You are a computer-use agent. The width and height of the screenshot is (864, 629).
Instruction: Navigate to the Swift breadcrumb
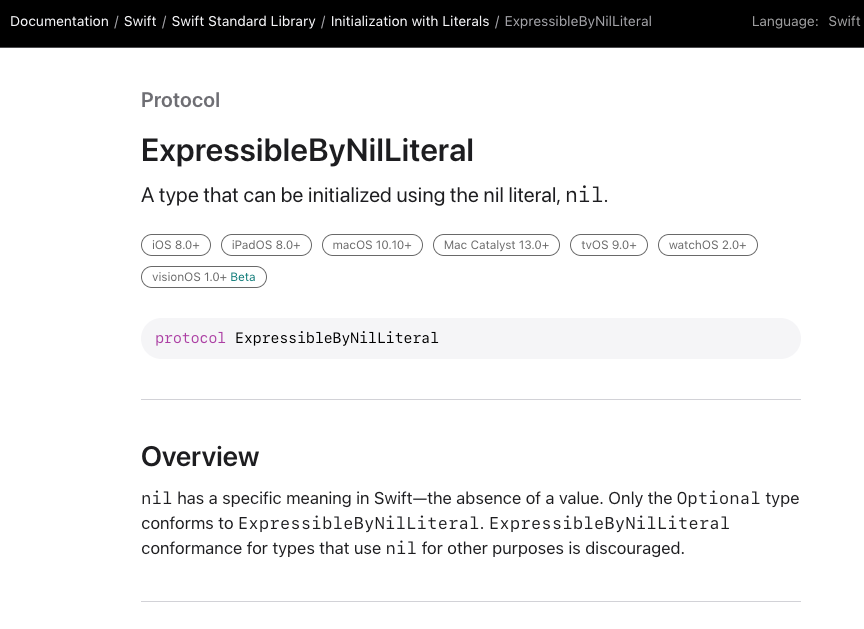point(139,21)
